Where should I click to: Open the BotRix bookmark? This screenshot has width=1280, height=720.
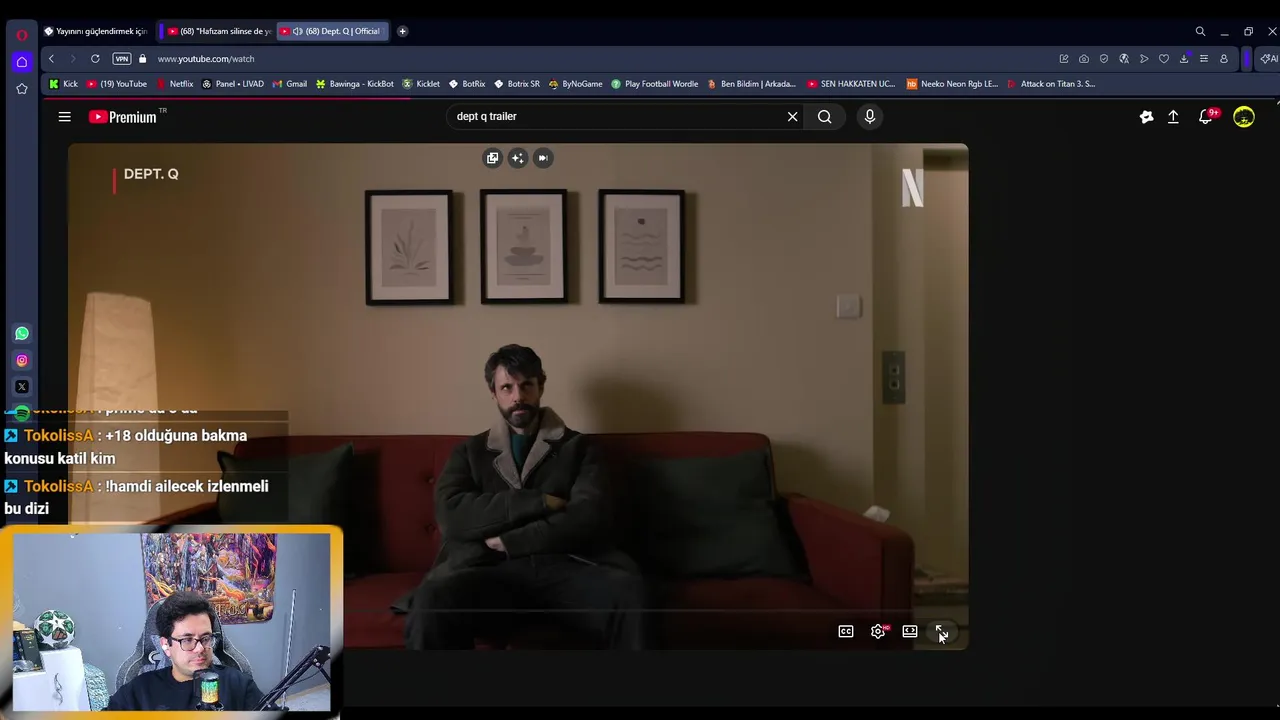[467, 84]
